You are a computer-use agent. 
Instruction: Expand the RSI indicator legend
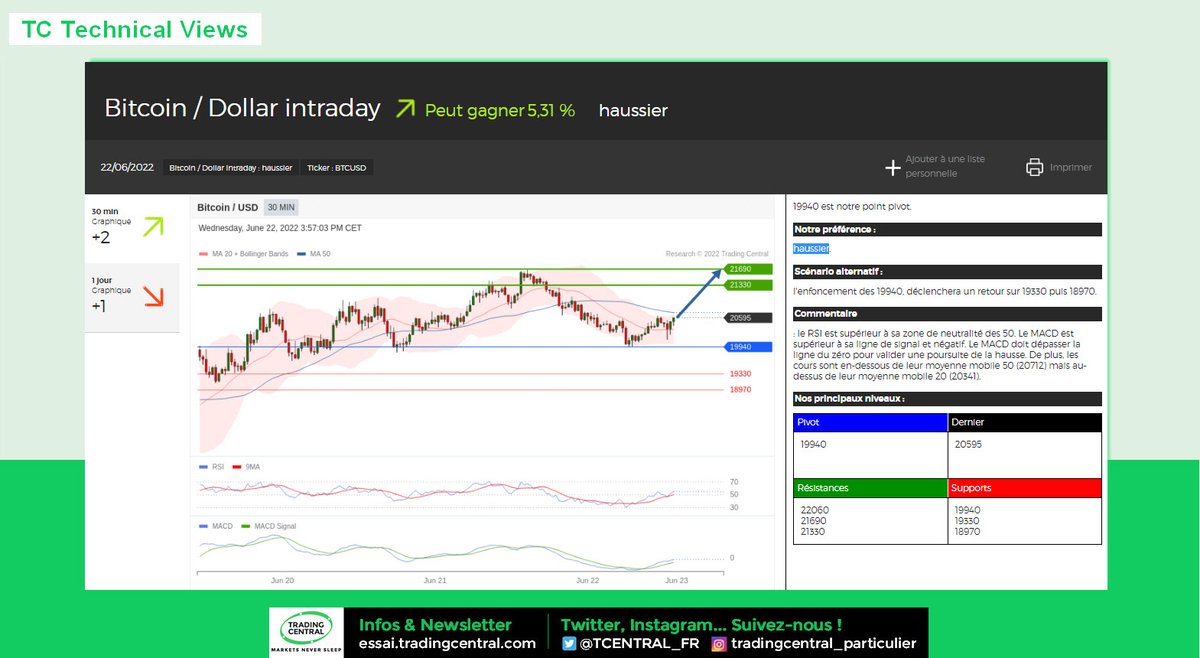coord(212,466)
